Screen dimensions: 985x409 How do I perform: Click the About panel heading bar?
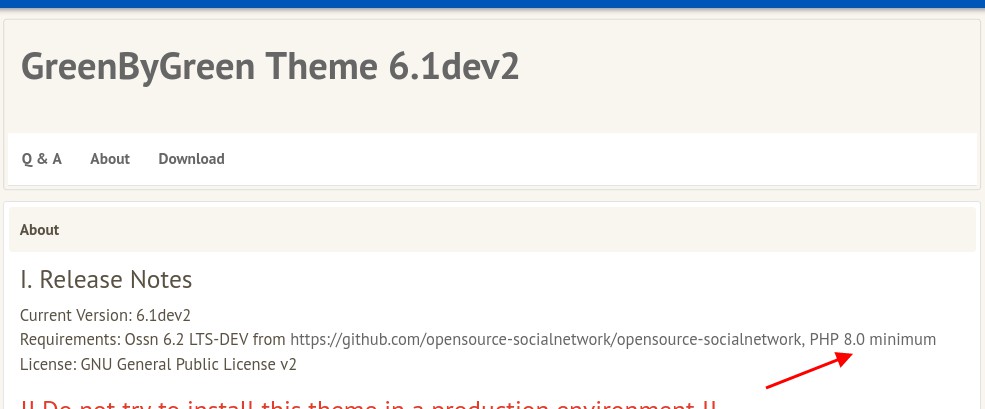(491, 230)
